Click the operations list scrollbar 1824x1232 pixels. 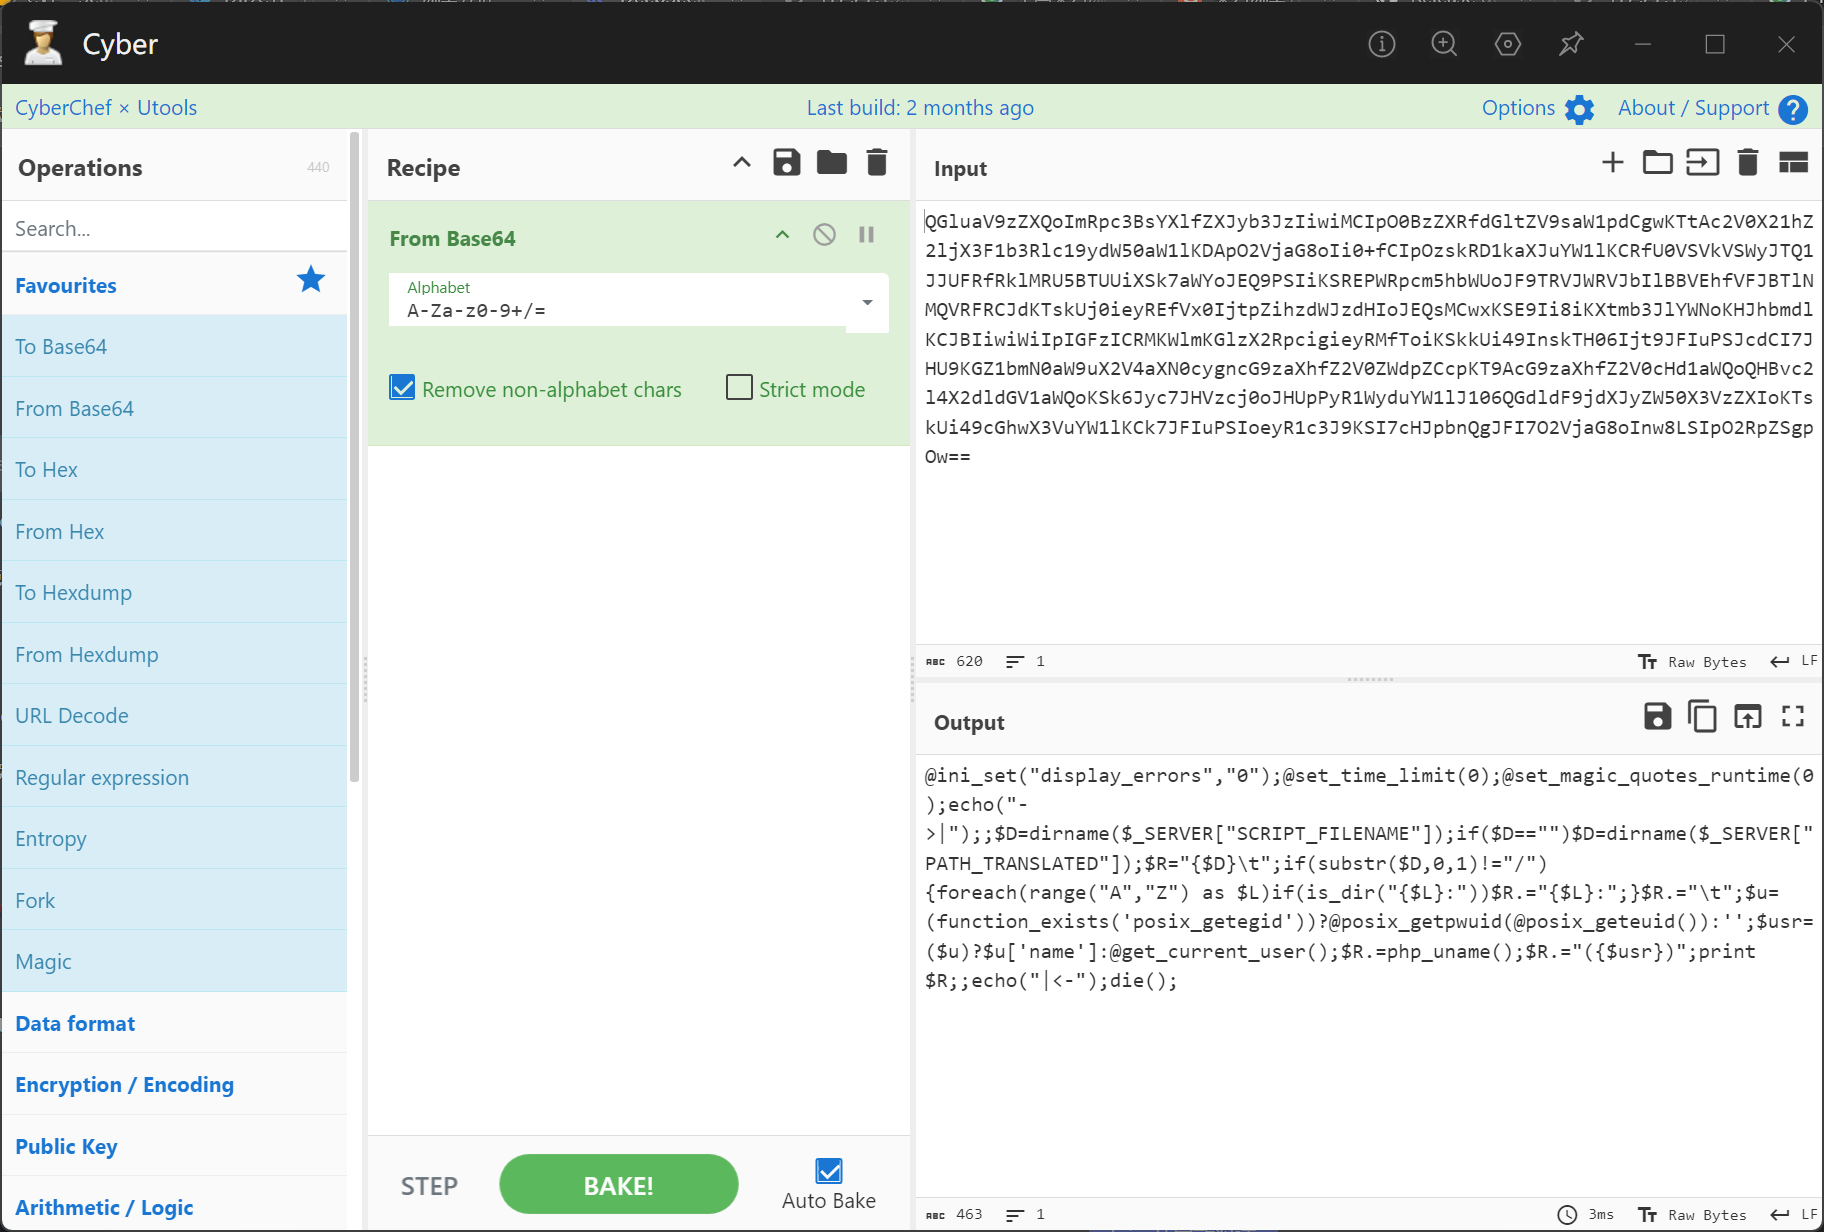click(x=354, y=457)
